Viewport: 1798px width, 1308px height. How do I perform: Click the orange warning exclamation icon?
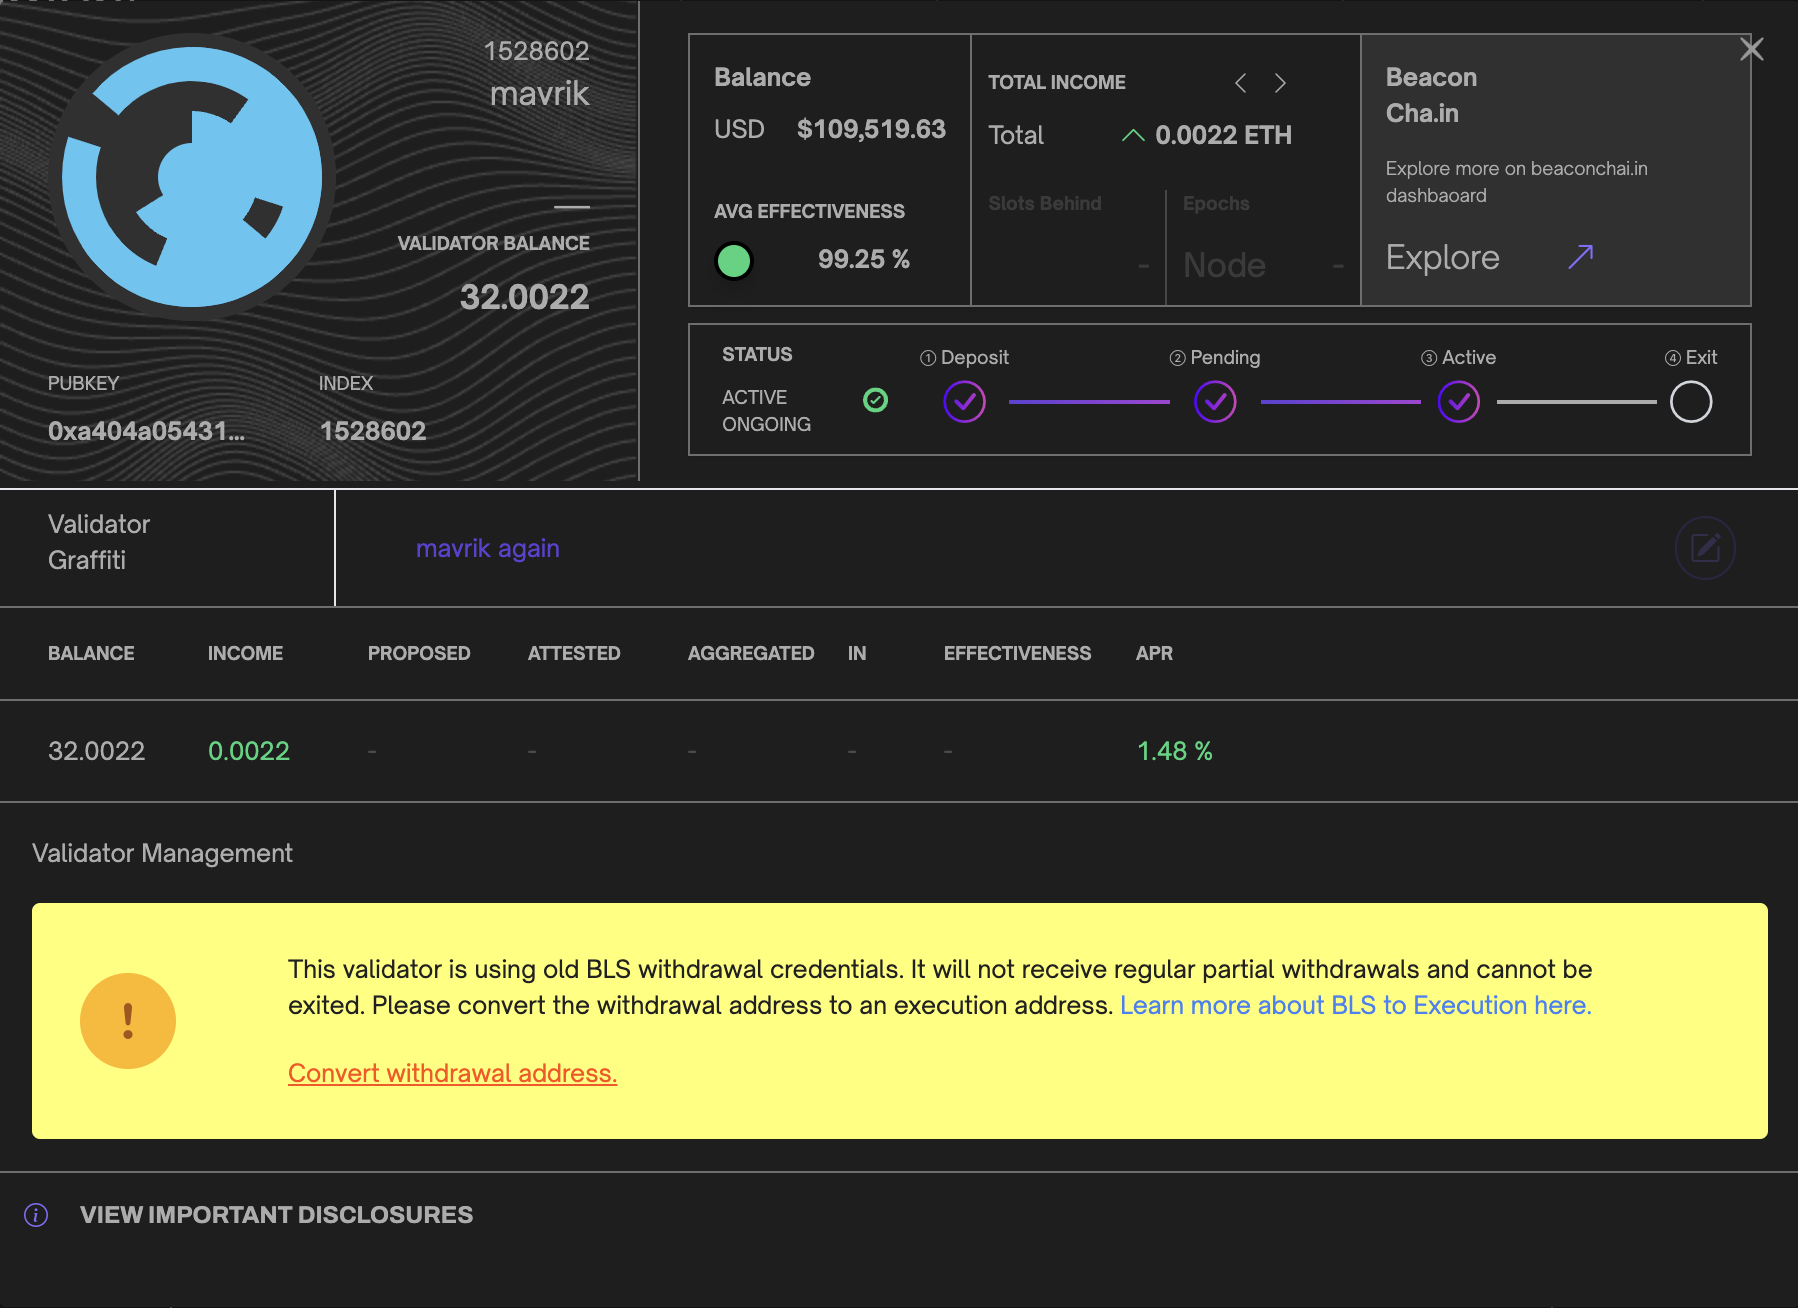[128, 1021]
